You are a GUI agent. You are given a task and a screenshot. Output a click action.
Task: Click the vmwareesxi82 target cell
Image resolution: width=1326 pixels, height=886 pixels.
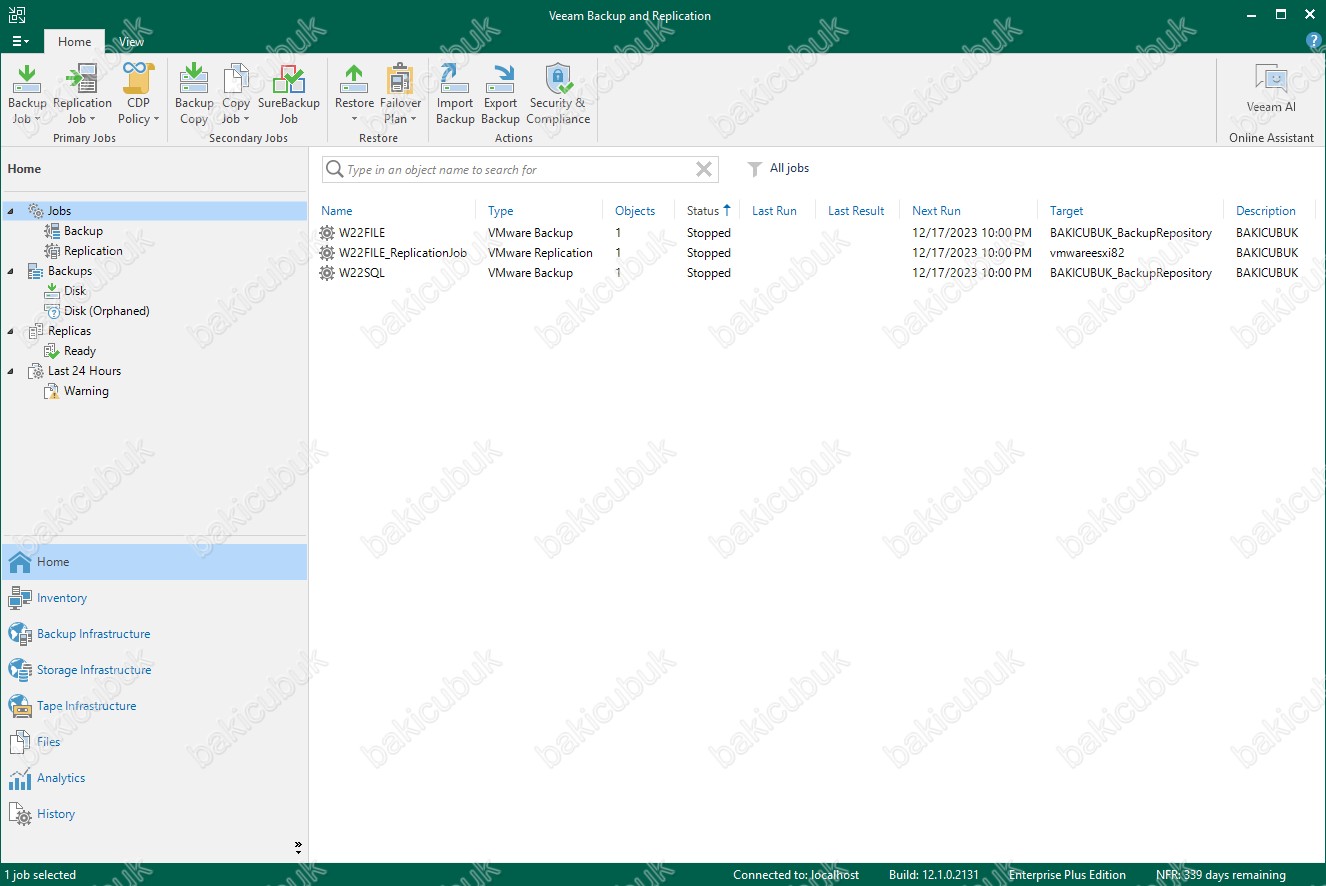[x=1087, y=253]
